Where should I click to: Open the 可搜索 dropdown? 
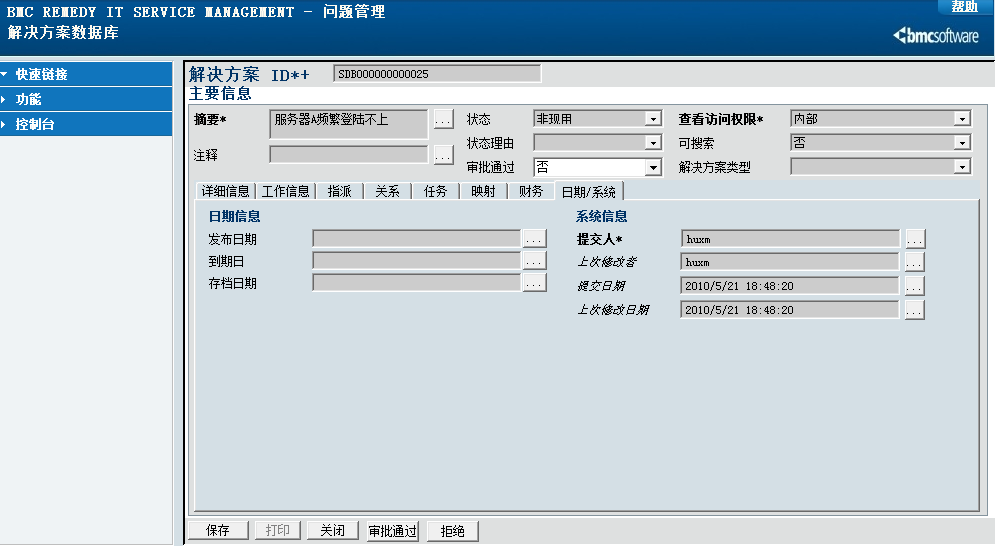[x=963, y=143]
